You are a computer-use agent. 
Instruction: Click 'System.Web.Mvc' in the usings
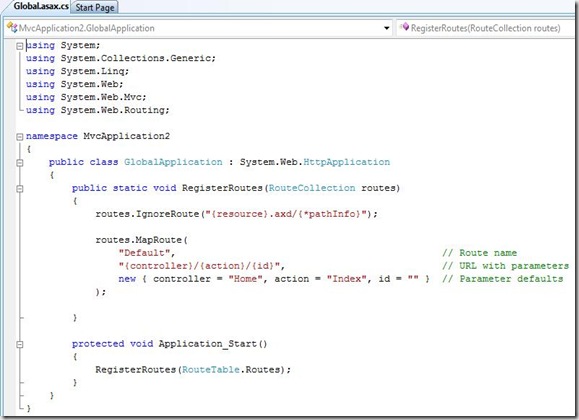coord(102,97)
